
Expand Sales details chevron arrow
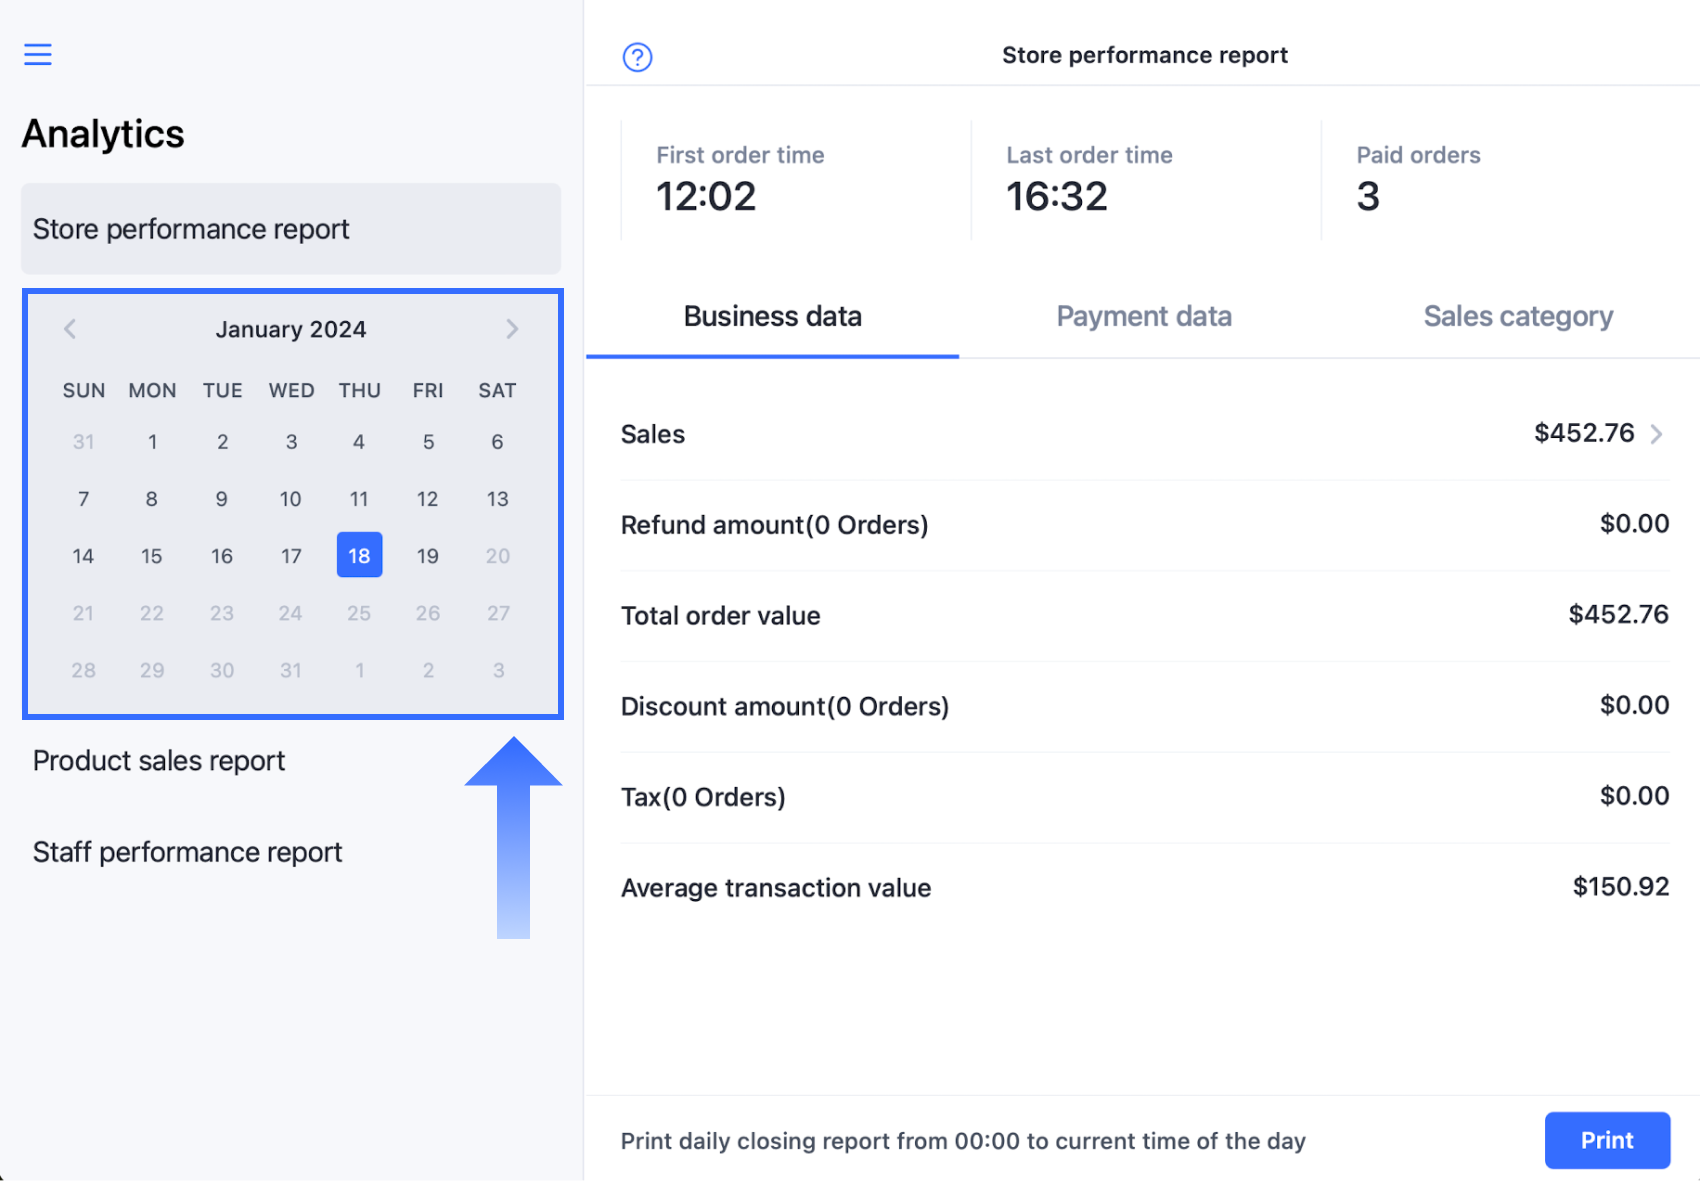[x=1657, y=434]
